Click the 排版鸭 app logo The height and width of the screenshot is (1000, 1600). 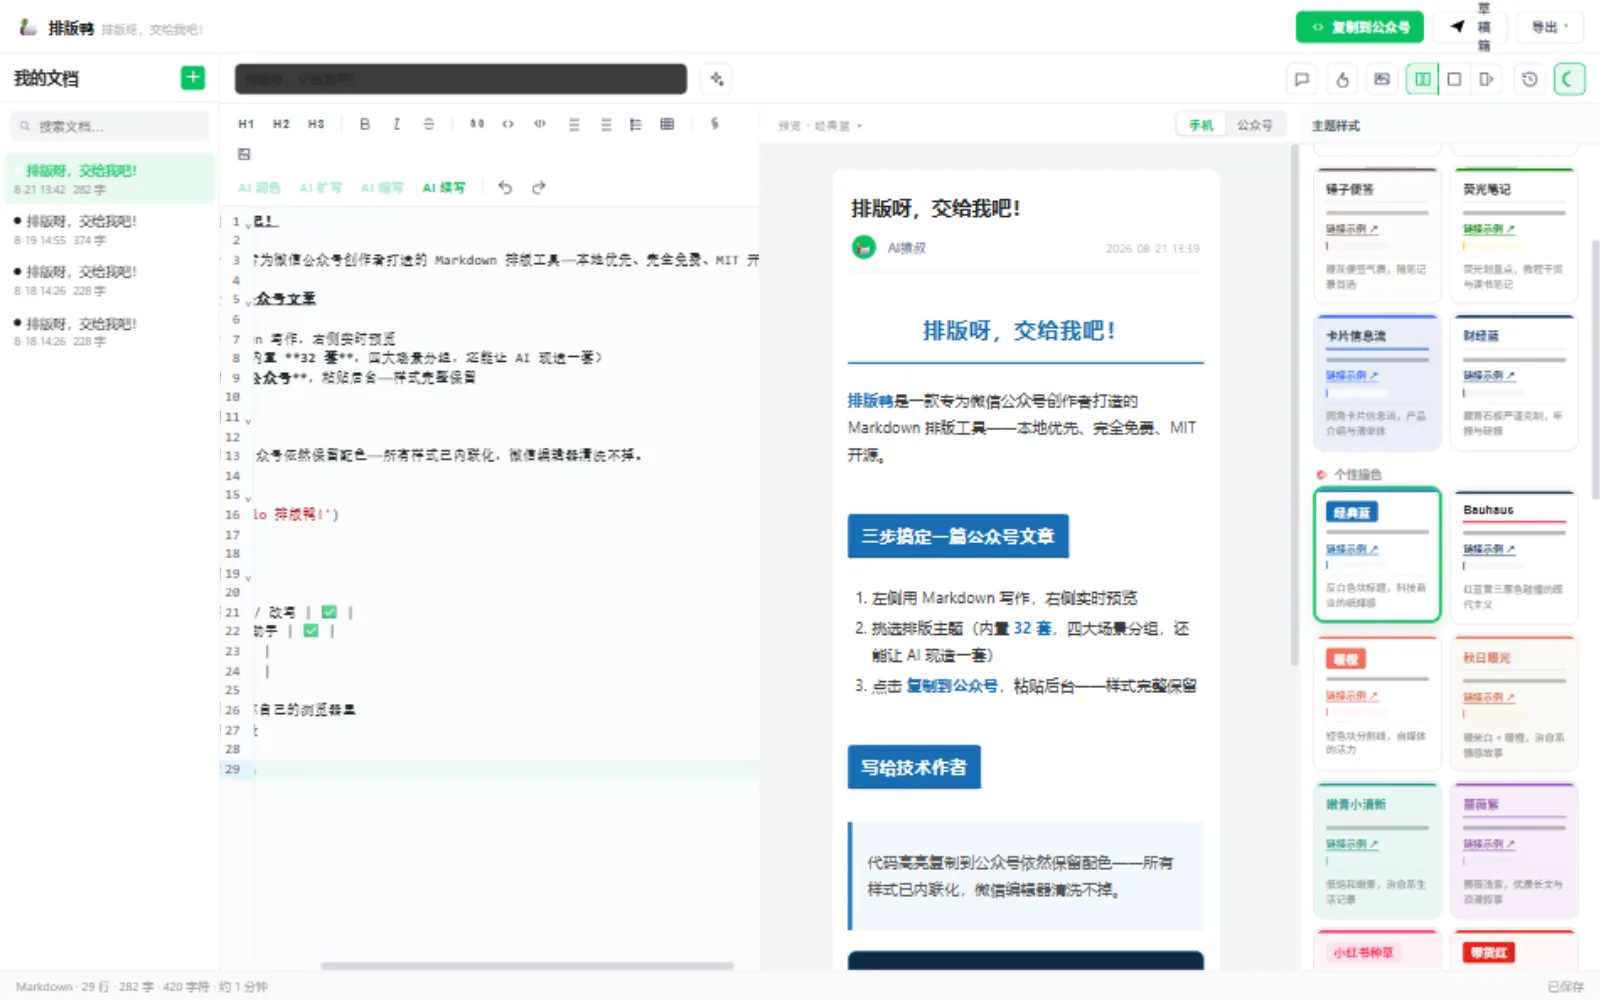click(28, 28)
